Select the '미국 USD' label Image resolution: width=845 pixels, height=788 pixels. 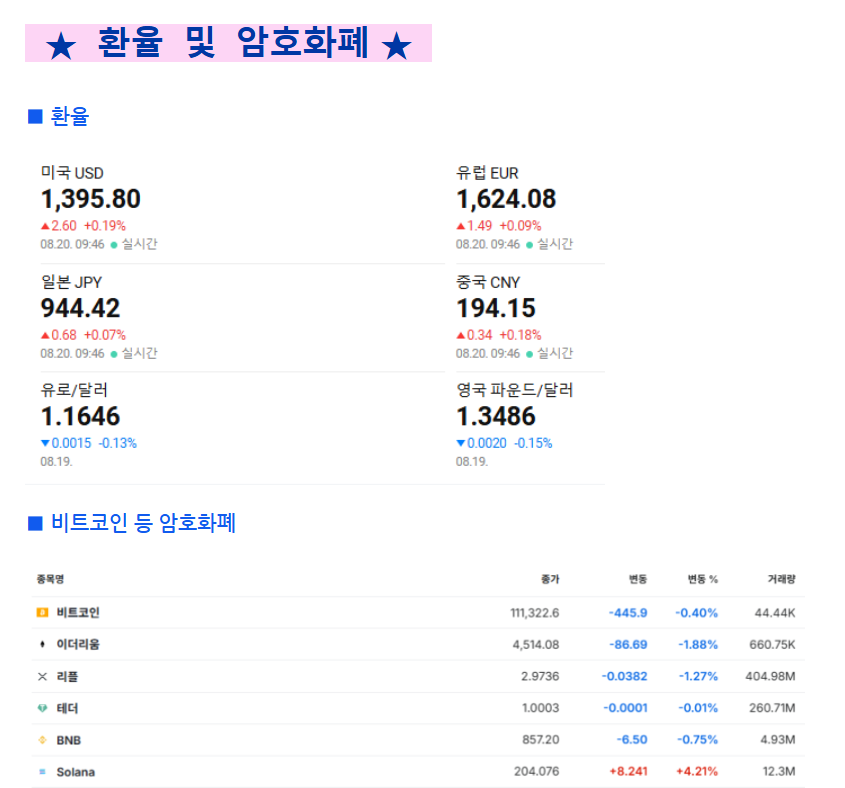pos(72,173)
